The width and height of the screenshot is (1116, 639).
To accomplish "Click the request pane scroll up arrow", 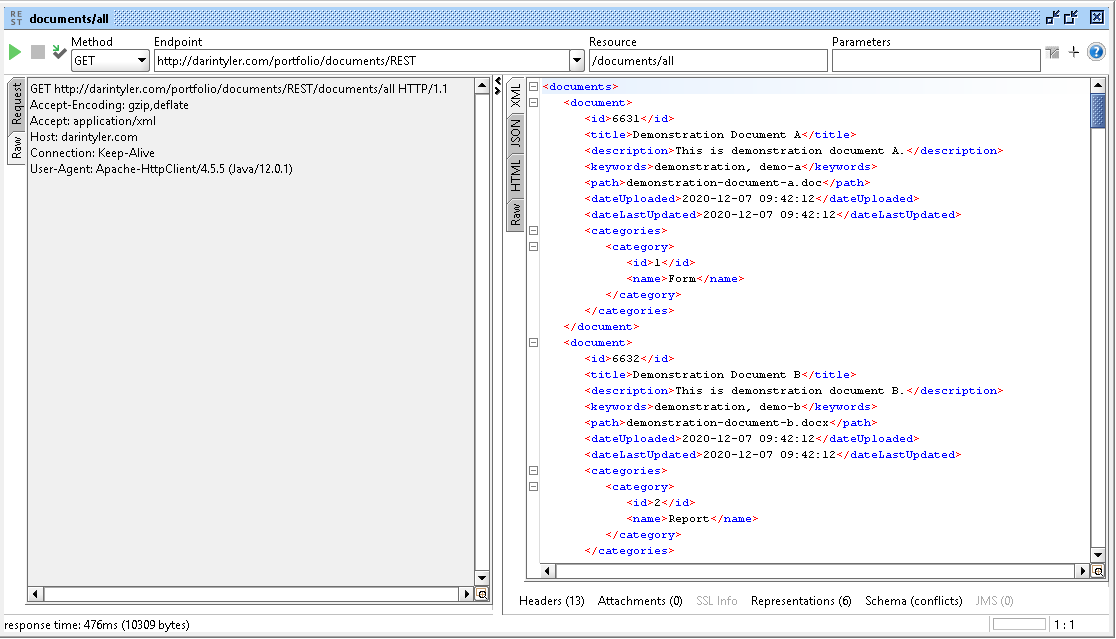I will [482, 86].
